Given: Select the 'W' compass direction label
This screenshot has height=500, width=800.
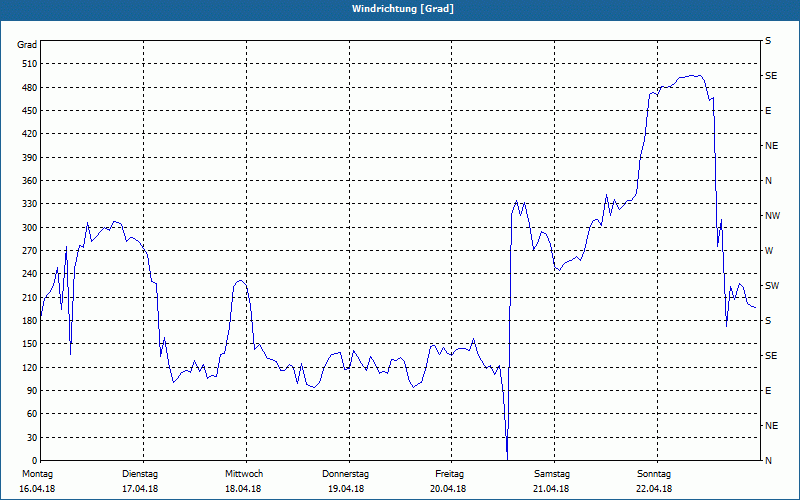Looking at the screenshot, I should pos(769,251).
